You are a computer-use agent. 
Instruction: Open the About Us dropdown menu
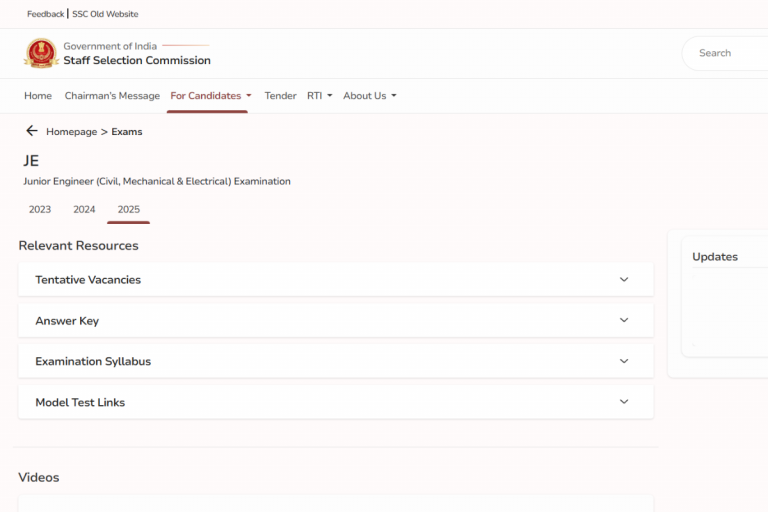(x=370, y=96)
